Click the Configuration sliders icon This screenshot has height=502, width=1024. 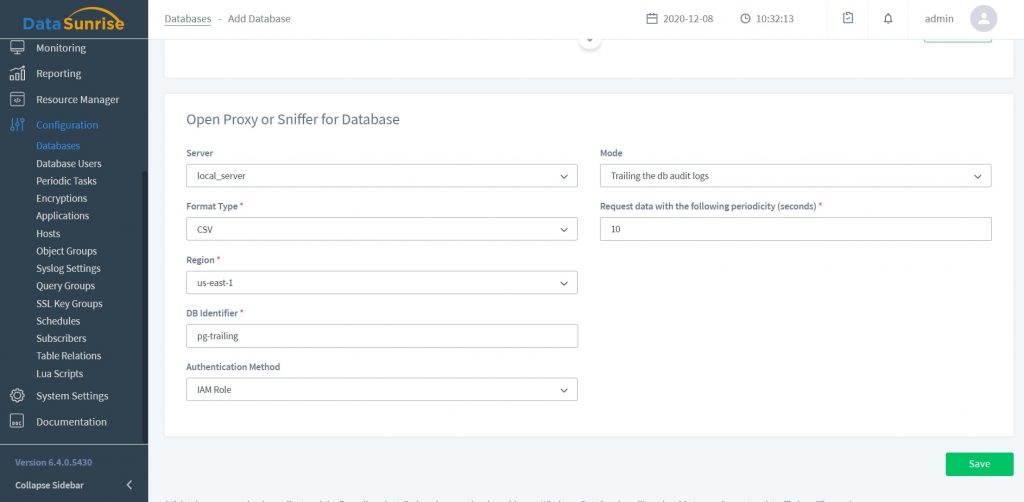pos(17,126)
